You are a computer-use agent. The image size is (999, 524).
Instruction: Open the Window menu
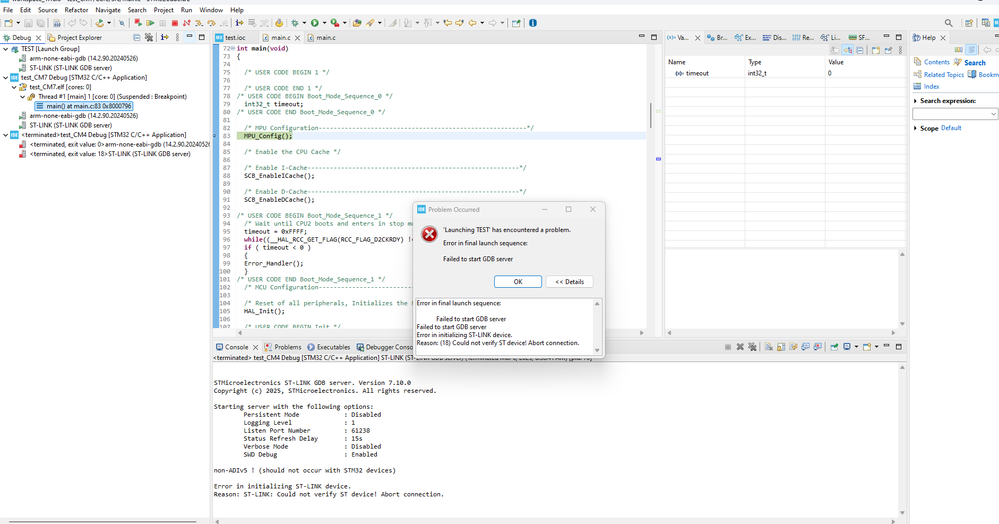[211, 10]
